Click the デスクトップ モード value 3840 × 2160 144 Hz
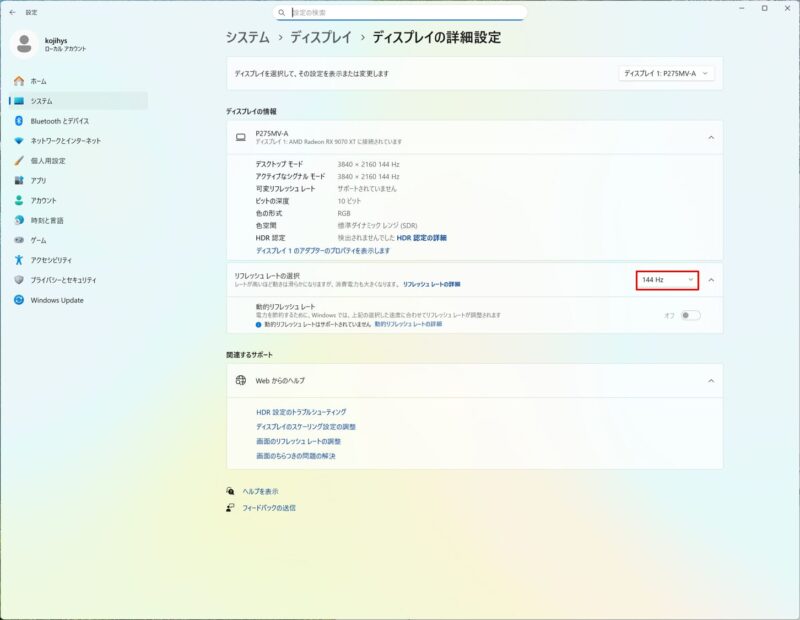The width and height of the screenshot is (800, 620). click(x=368, y=164)
